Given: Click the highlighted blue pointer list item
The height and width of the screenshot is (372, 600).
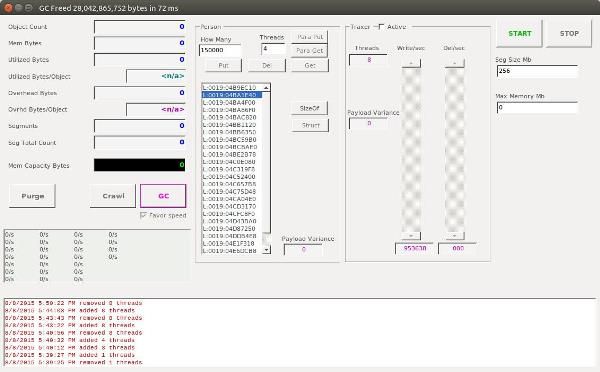Looking at the screenshot, I should (232, 95).
